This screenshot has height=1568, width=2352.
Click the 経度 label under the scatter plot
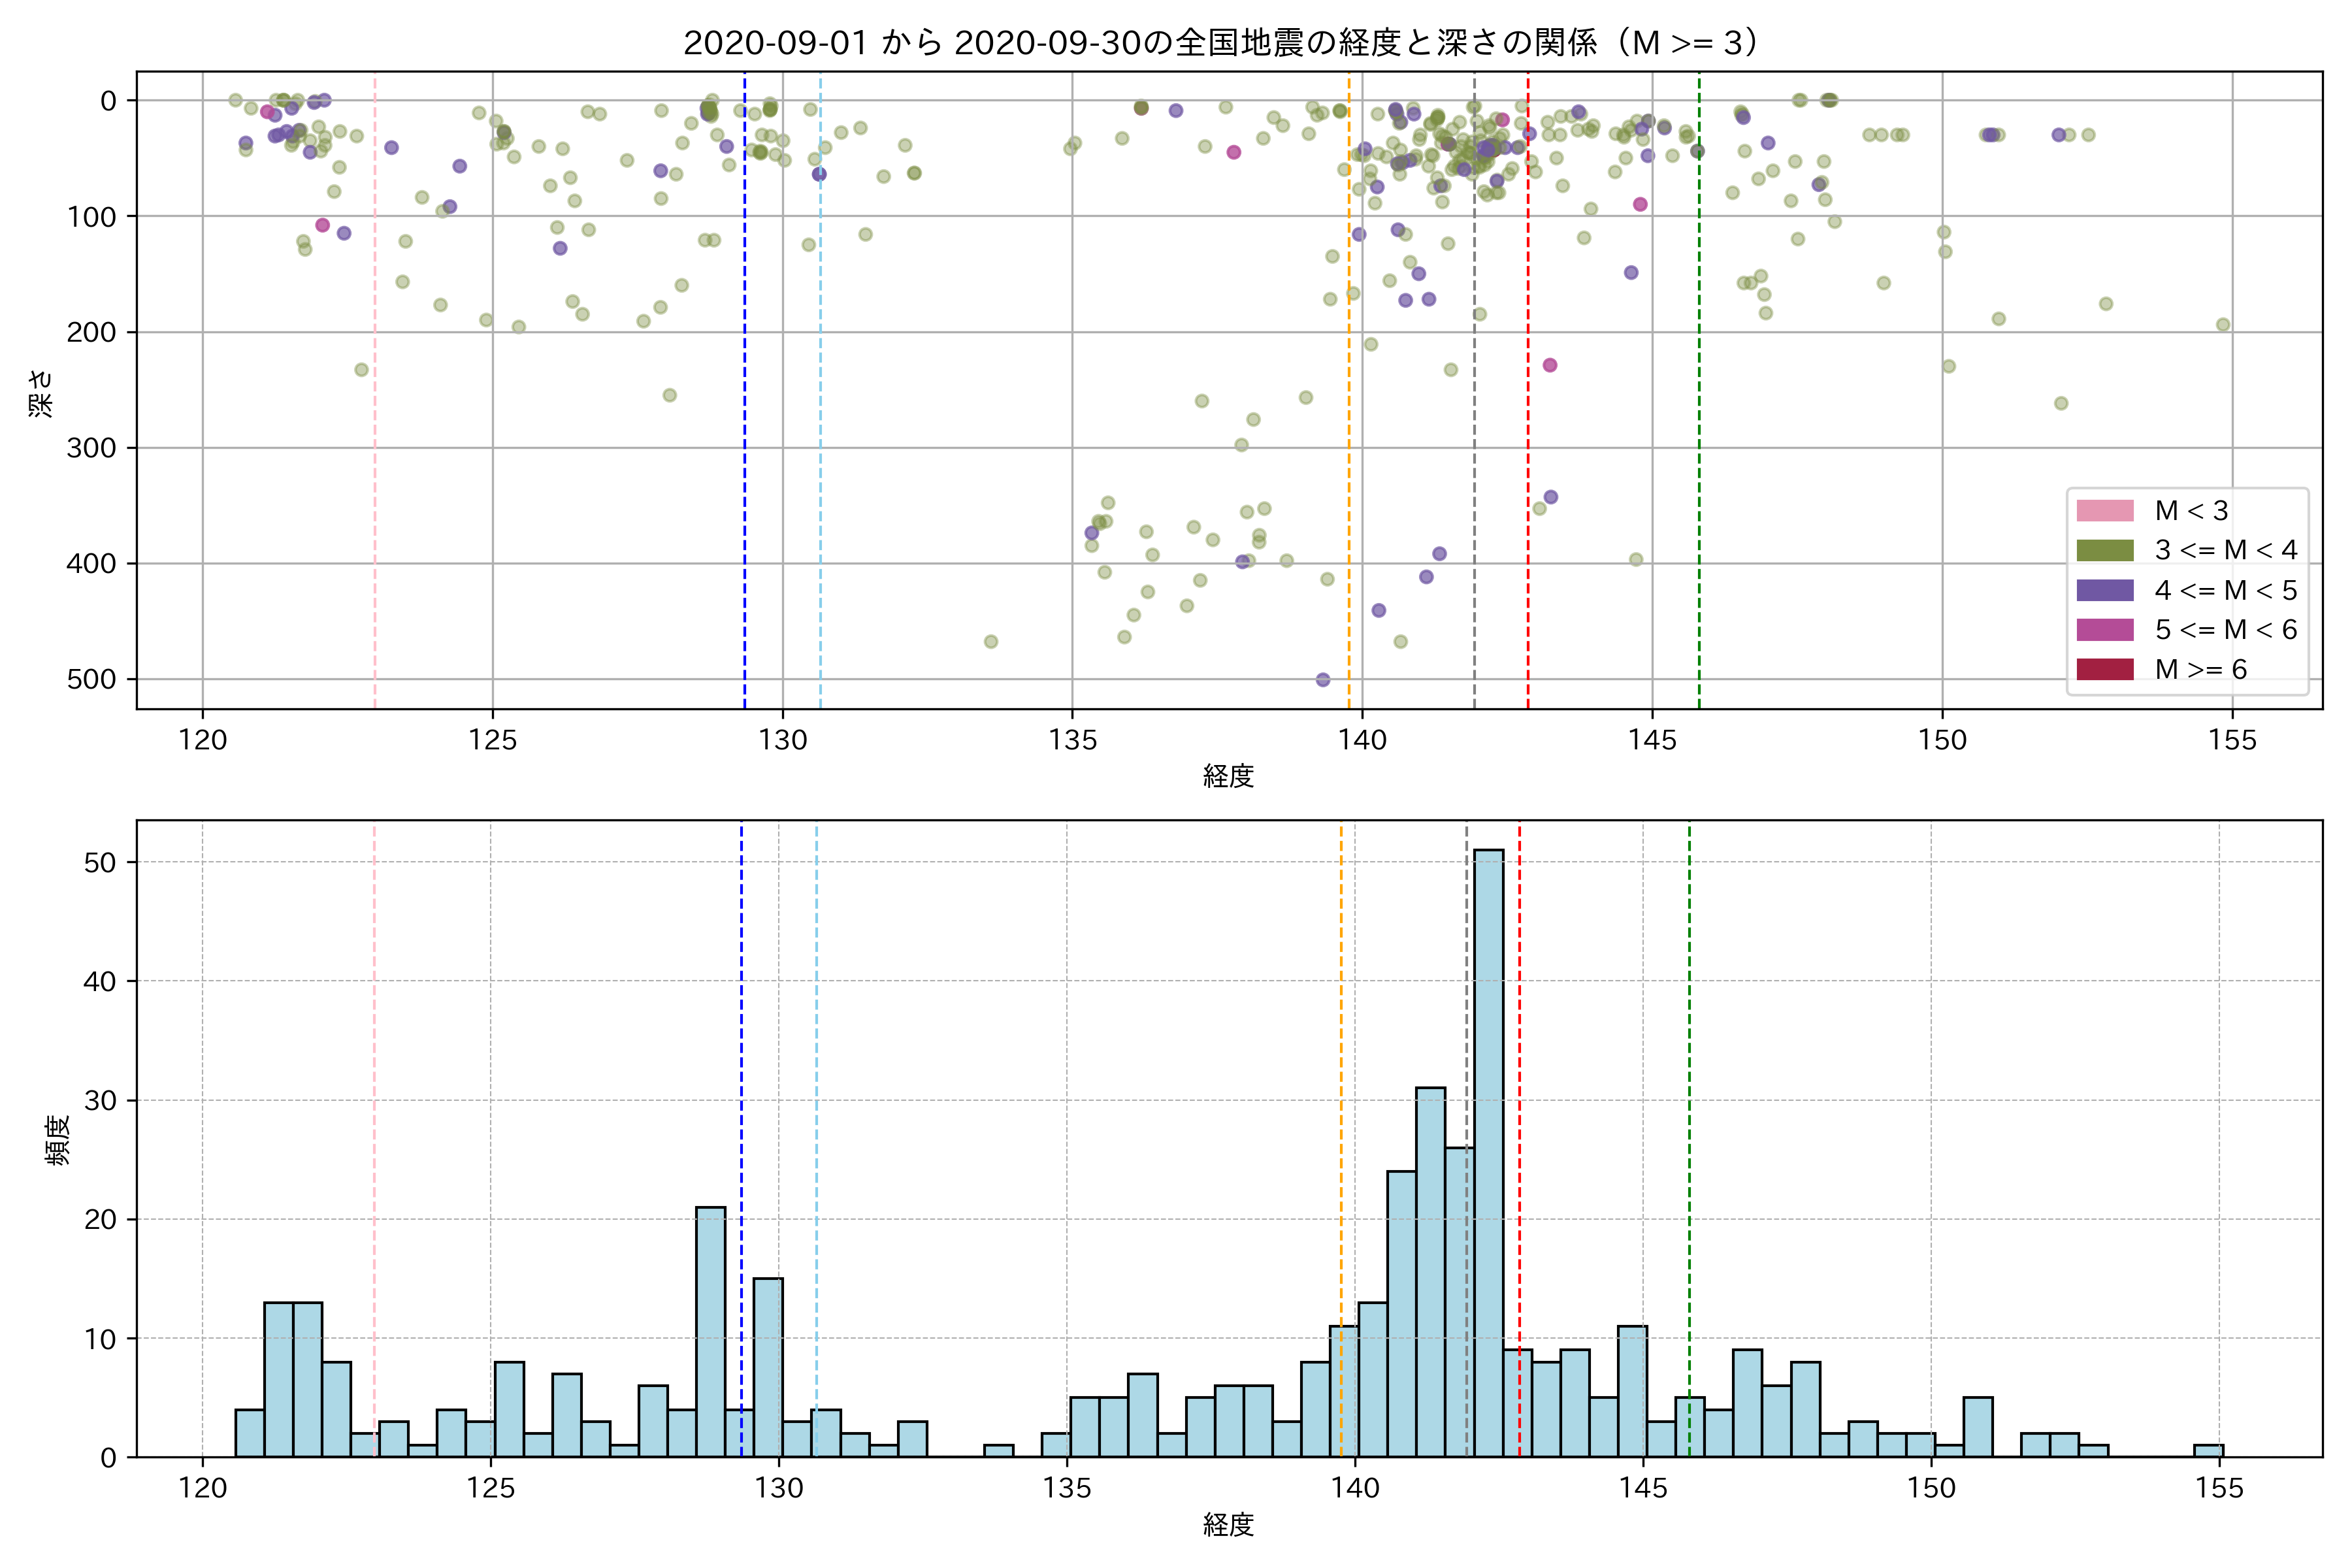(x=1228, y=776)
